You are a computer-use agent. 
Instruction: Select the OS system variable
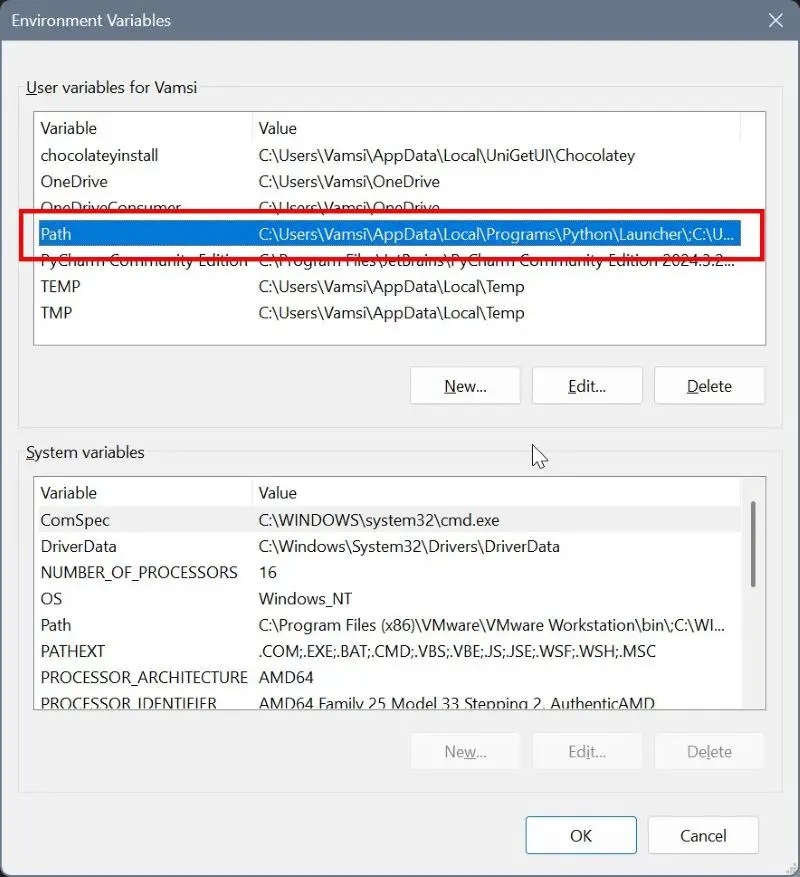pyautogui.click(x=390, y=599)
